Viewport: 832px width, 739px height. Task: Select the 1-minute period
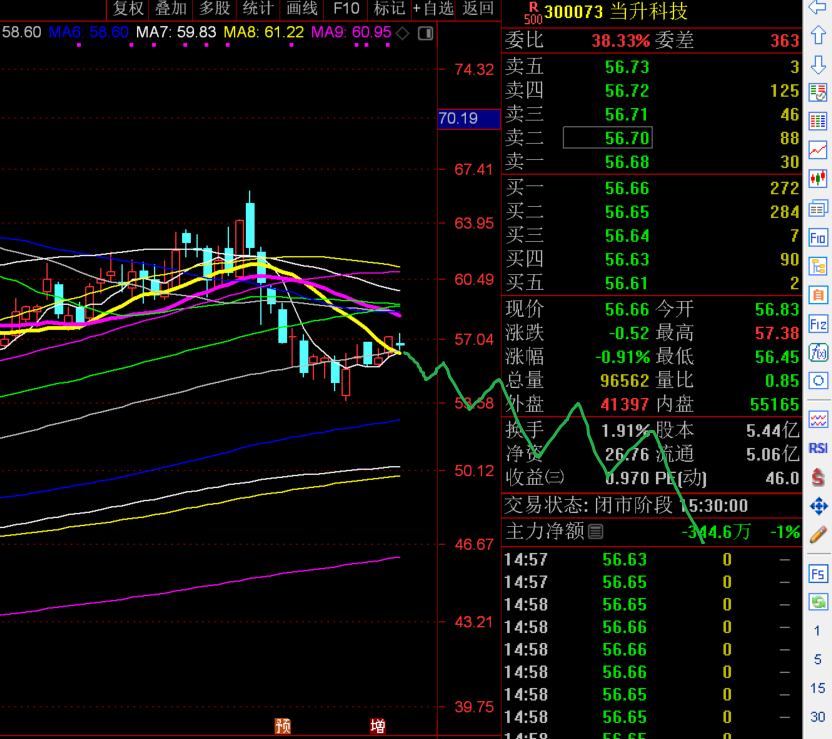point(817,631)
